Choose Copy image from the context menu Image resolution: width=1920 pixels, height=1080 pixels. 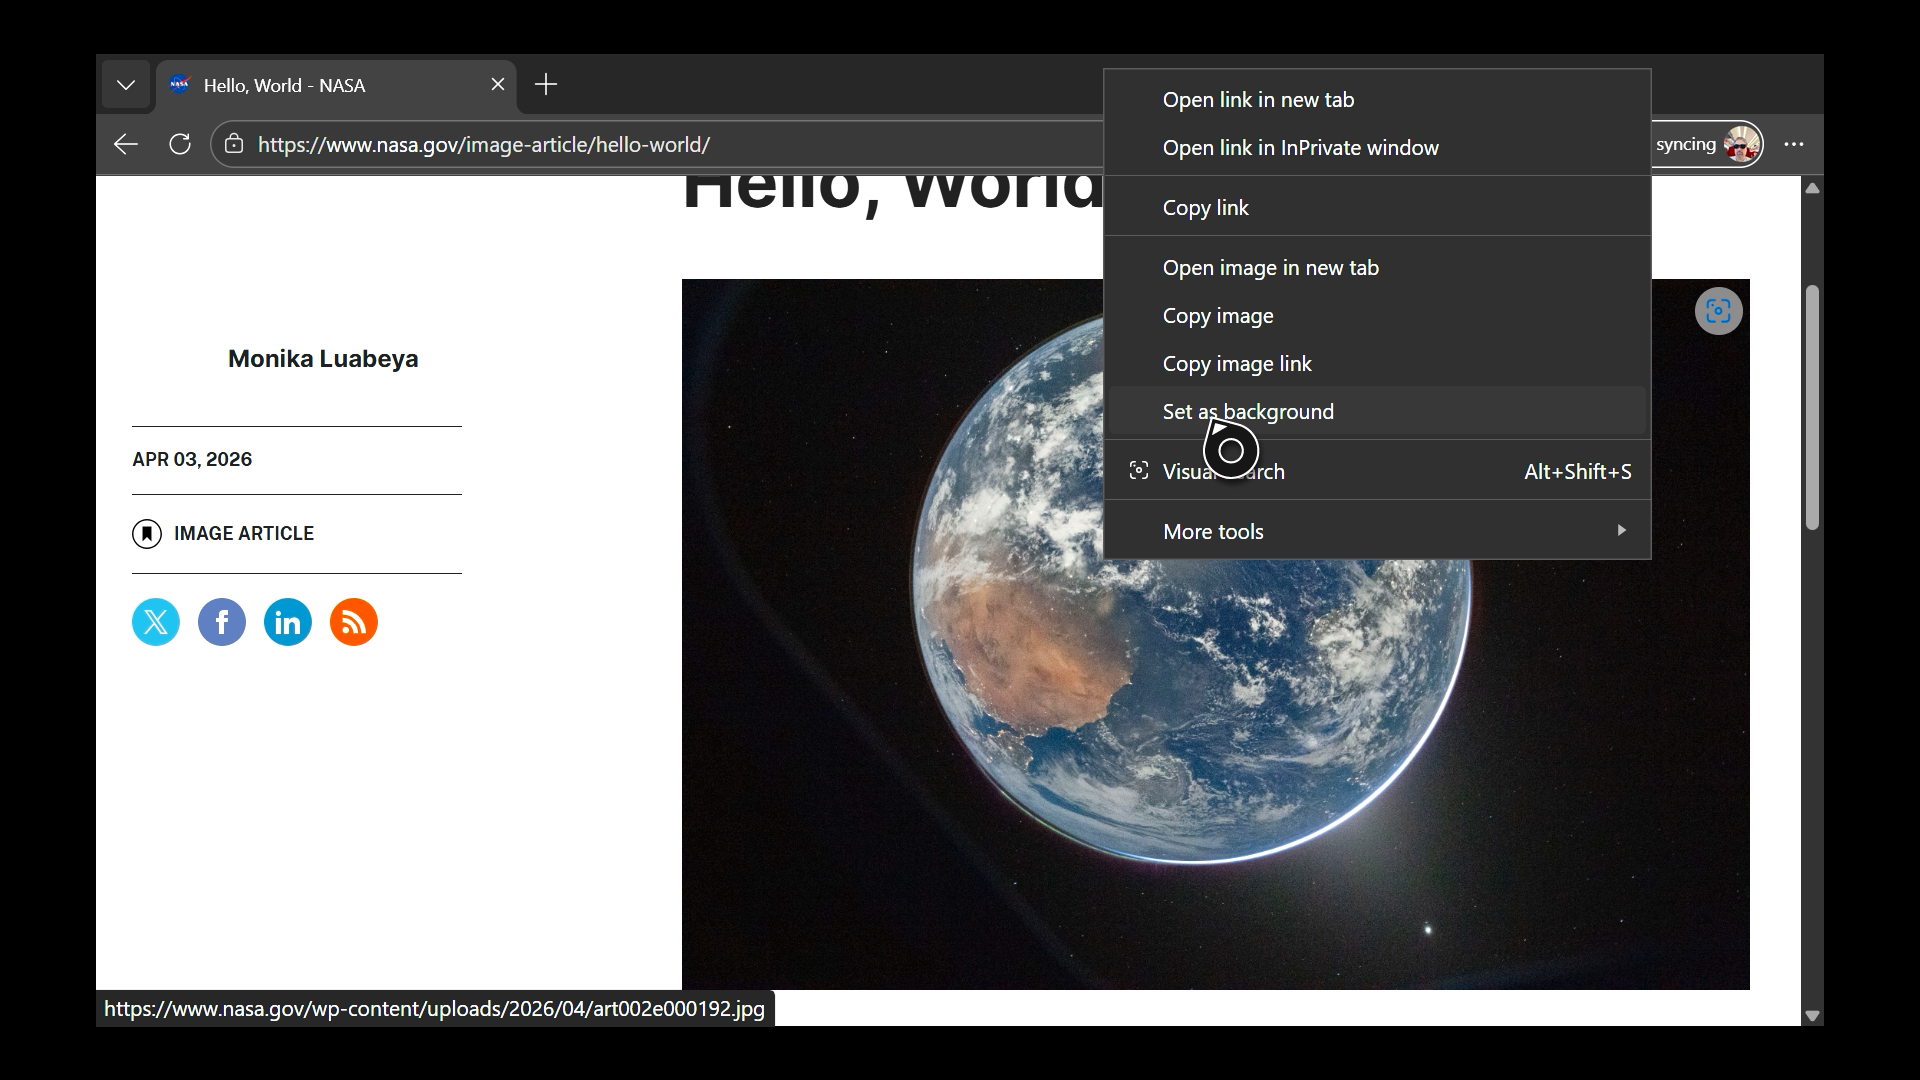pos(1217,315)
